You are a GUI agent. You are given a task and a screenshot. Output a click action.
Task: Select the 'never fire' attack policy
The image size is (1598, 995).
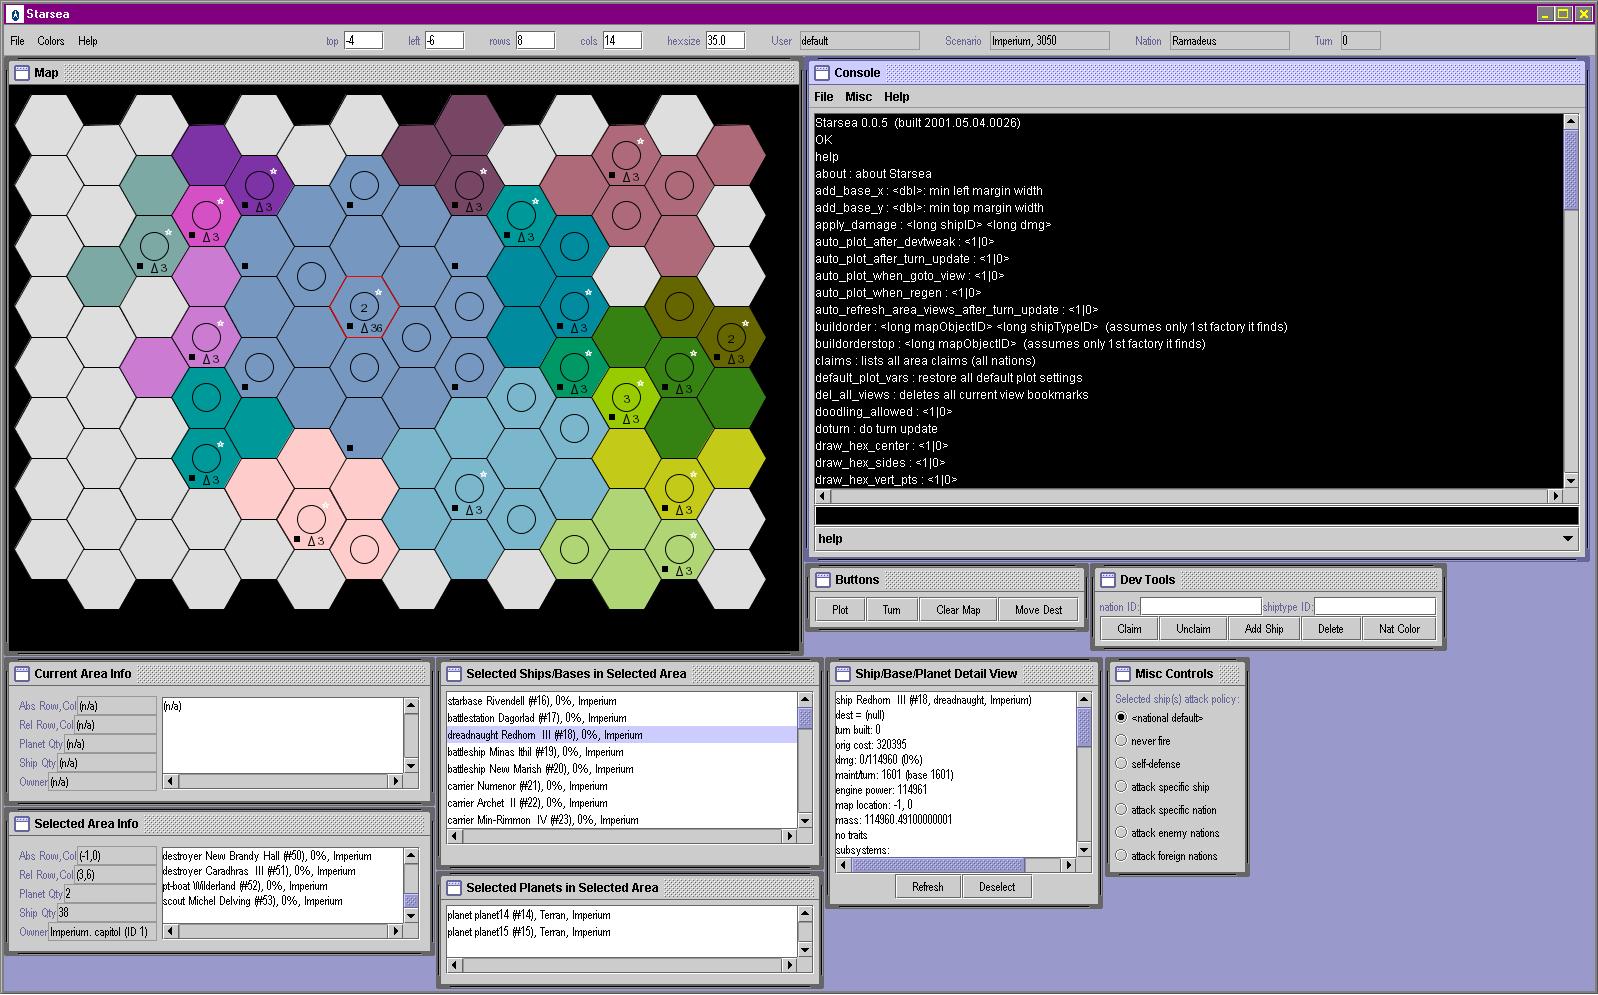point(1121,741)
